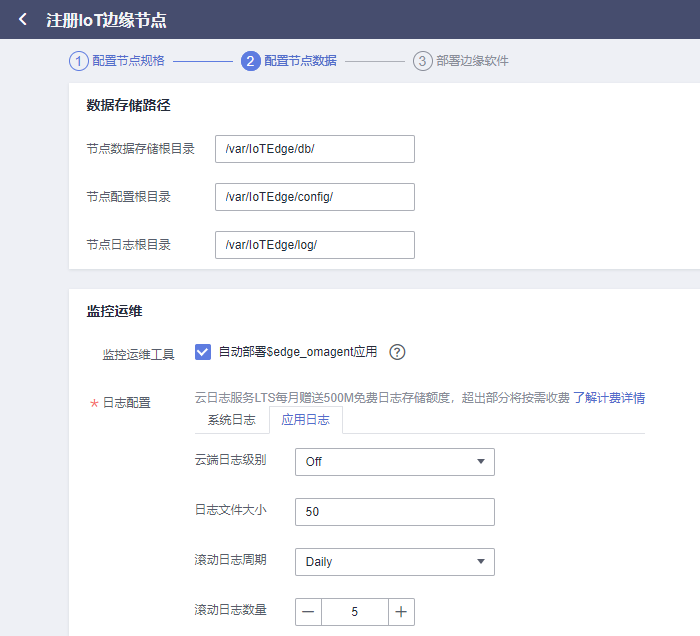Select the 应用日志 tab
Image resolution: width=700 pixels, height=636 pixels.
[305, 420]
